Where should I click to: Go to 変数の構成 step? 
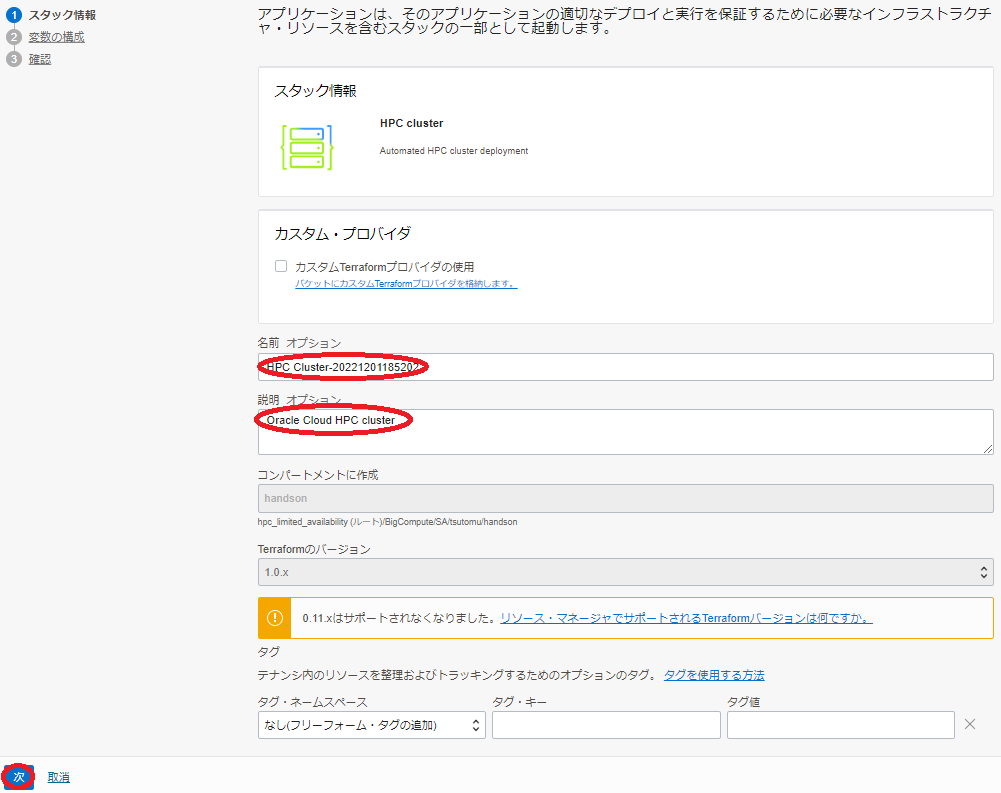[x=56, y=37]
